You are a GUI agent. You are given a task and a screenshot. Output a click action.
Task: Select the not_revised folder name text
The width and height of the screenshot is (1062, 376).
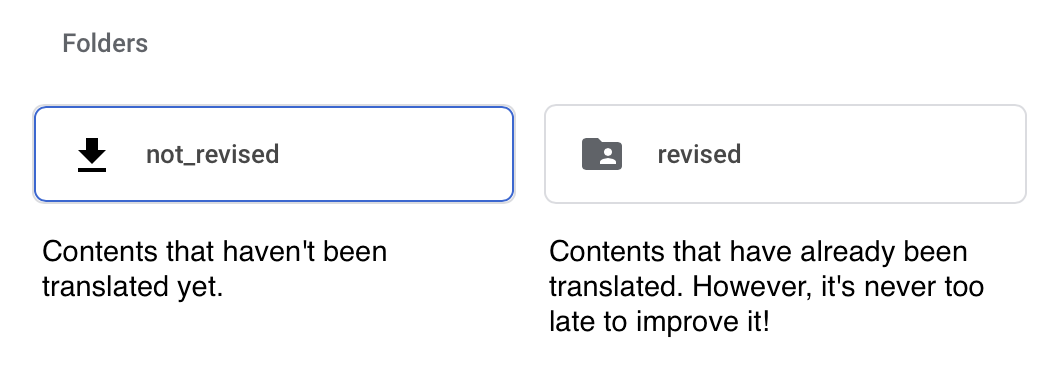213,154
